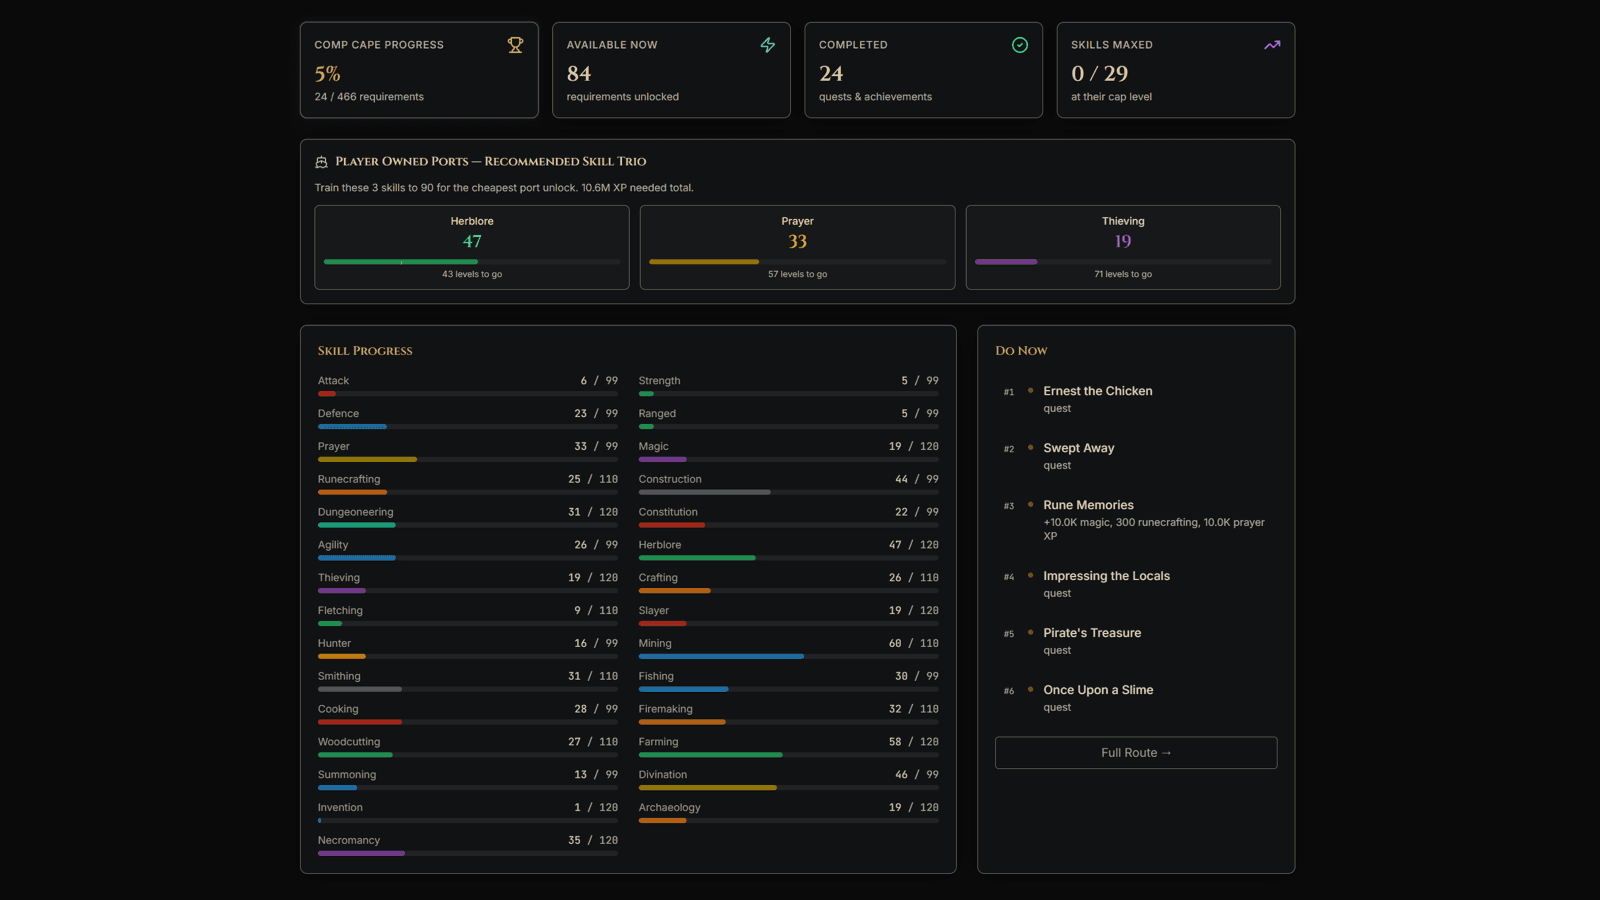Click the Slayer skill label

[654, 611]
